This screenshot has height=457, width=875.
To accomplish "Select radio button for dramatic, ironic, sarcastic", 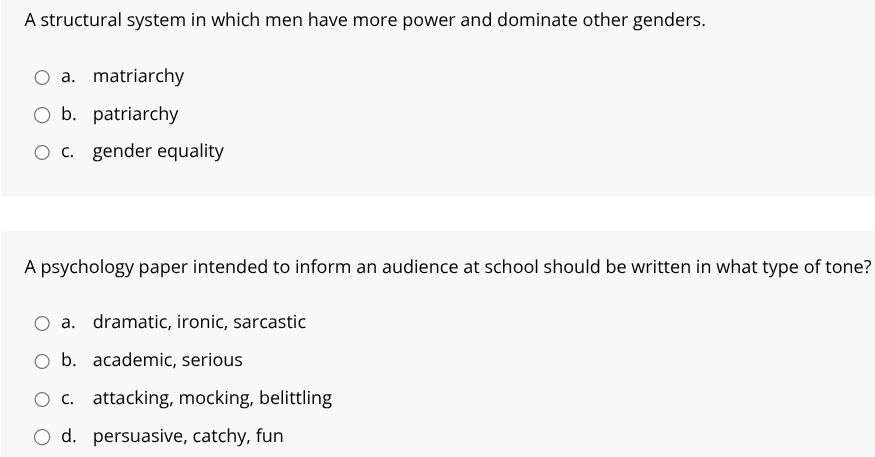I will coord(42,323).
